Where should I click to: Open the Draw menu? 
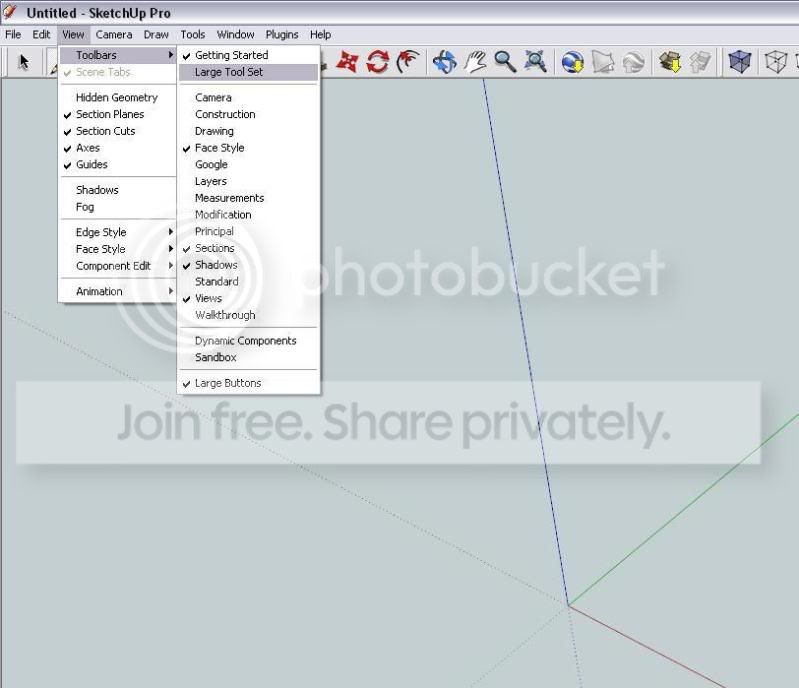(155, 35)
